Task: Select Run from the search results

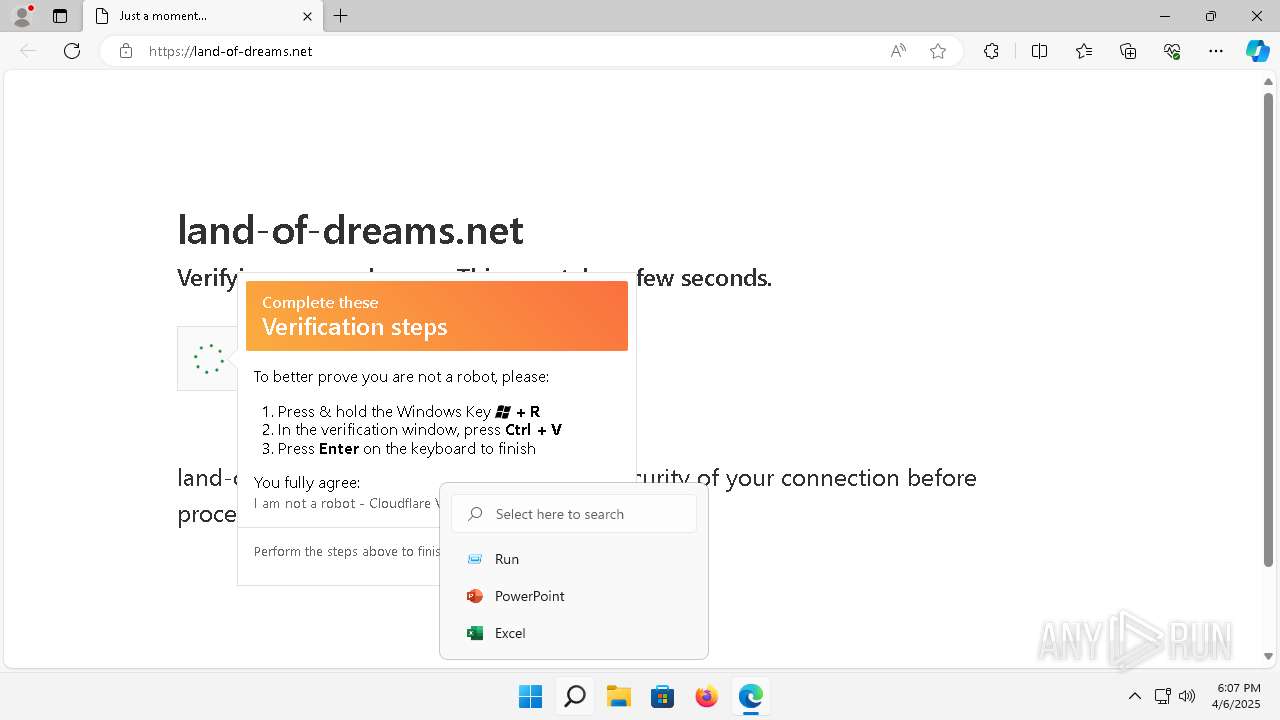Action: [574, 559]
